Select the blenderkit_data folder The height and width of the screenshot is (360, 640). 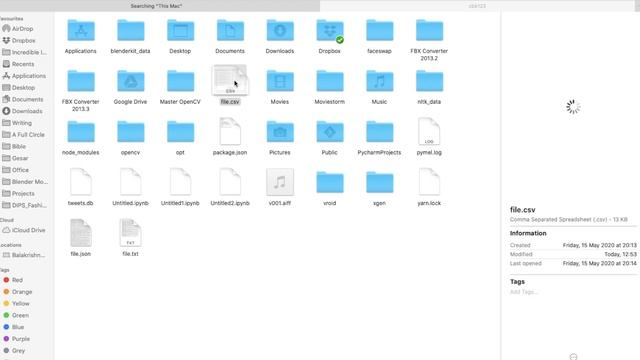coord(131,31)
